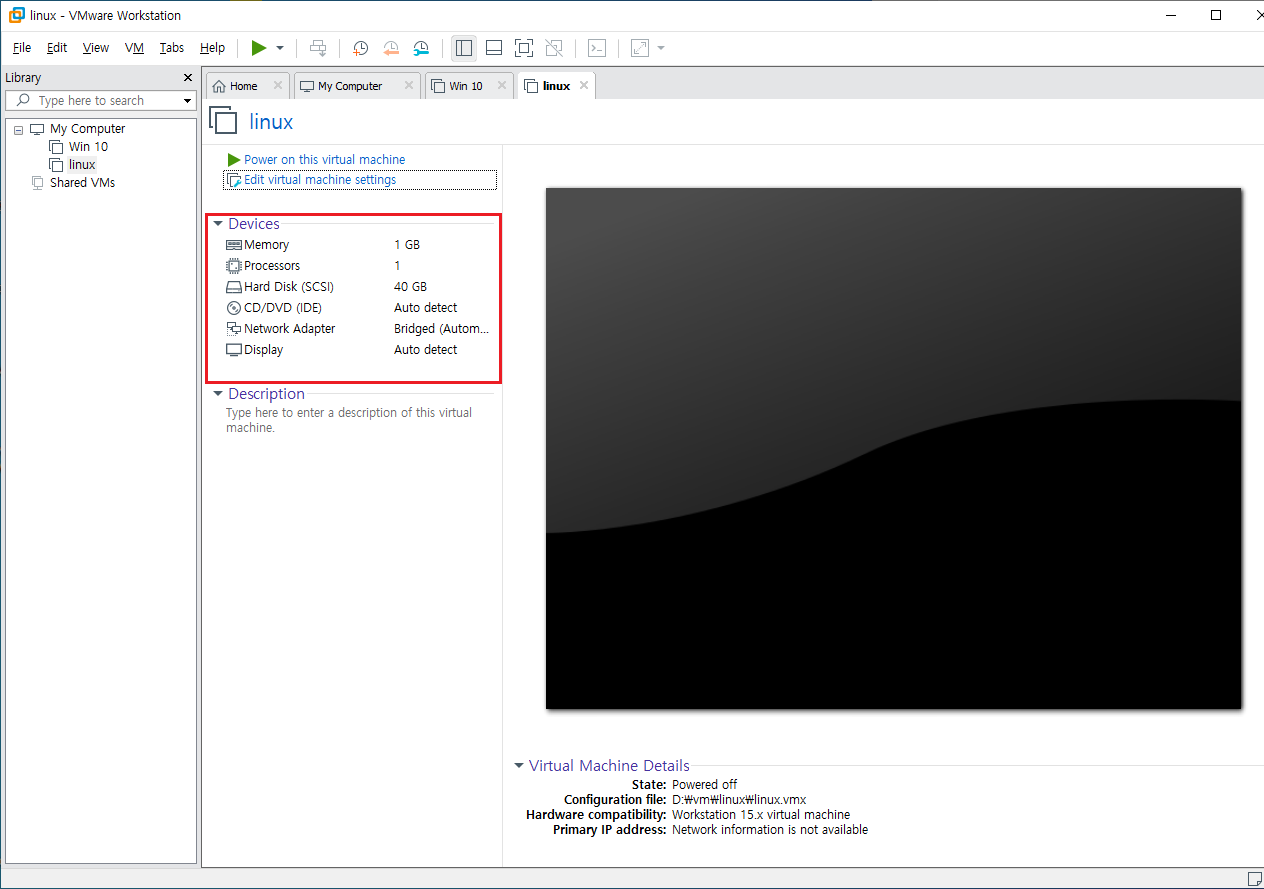This screenshot has width=1264, height=889.
Task: Open the View menu
Action: (96, 48)
